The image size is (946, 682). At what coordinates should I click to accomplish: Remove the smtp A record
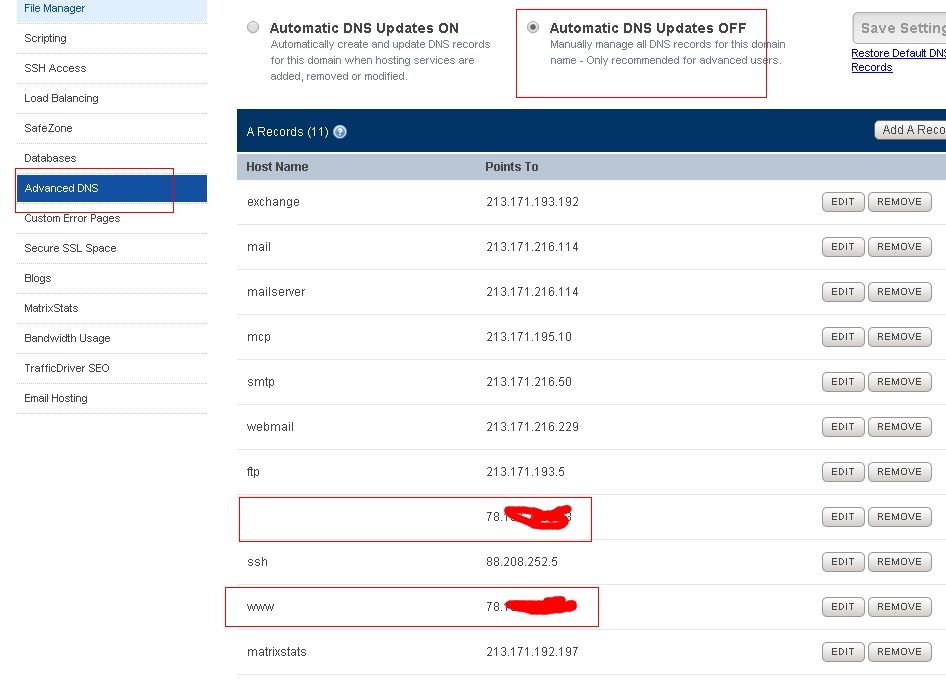coord(900,382)
